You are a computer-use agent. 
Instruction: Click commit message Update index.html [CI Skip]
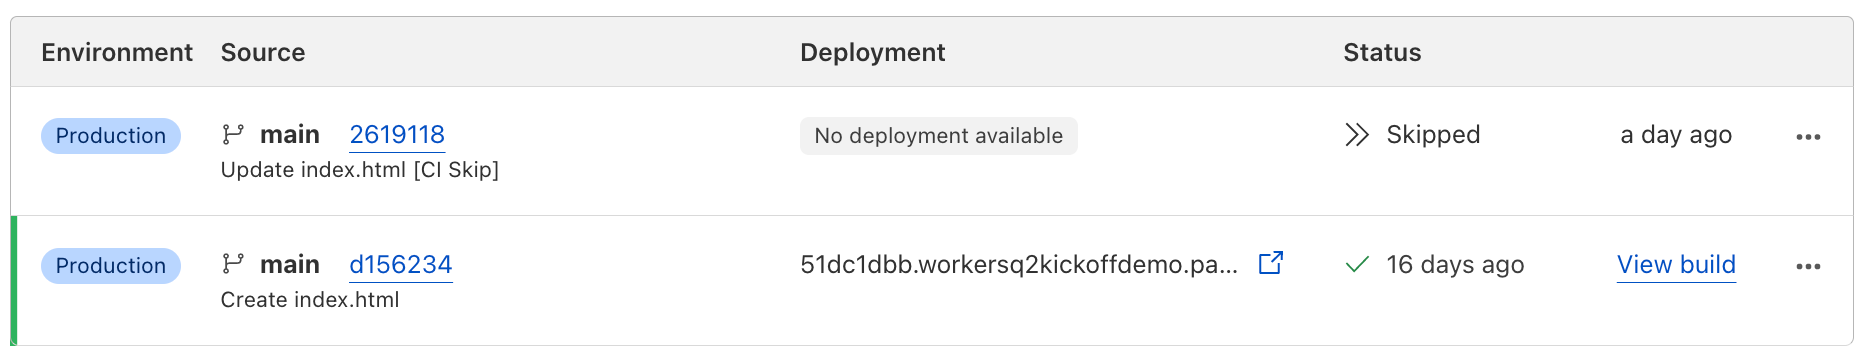click(x=360, y=170)
